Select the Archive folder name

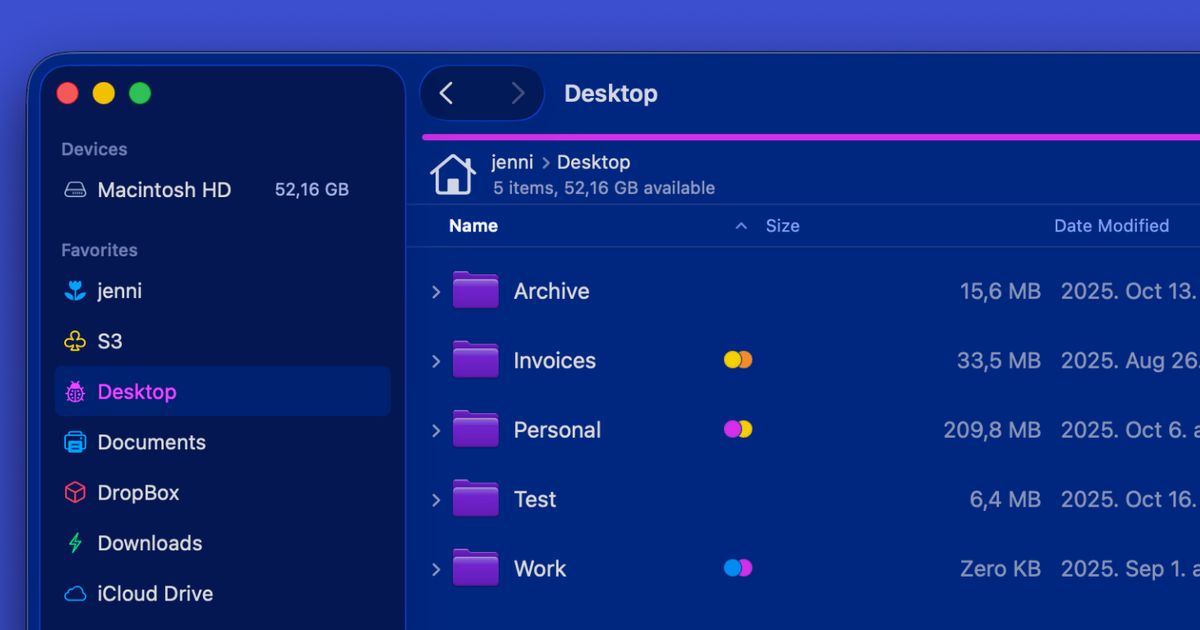pyautogui.click(x=551, y=291)
